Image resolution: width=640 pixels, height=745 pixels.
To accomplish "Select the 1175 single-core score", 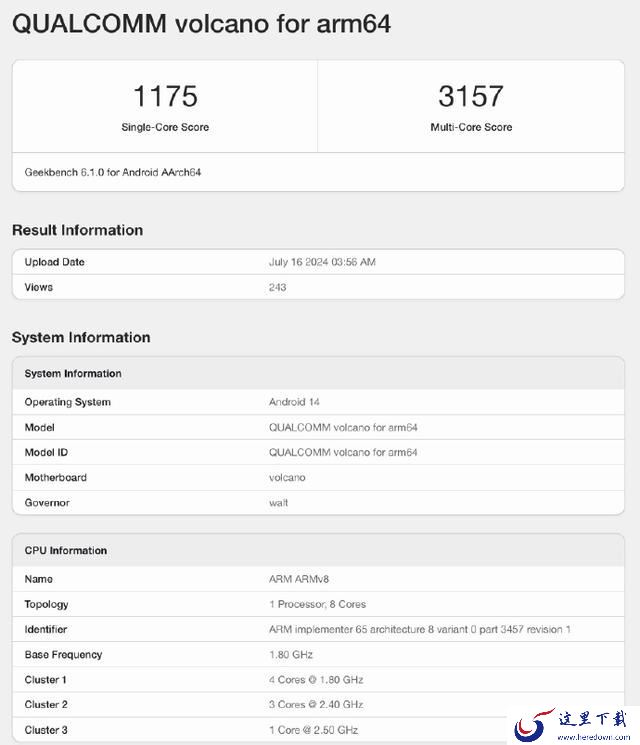I will pos(165,96).
